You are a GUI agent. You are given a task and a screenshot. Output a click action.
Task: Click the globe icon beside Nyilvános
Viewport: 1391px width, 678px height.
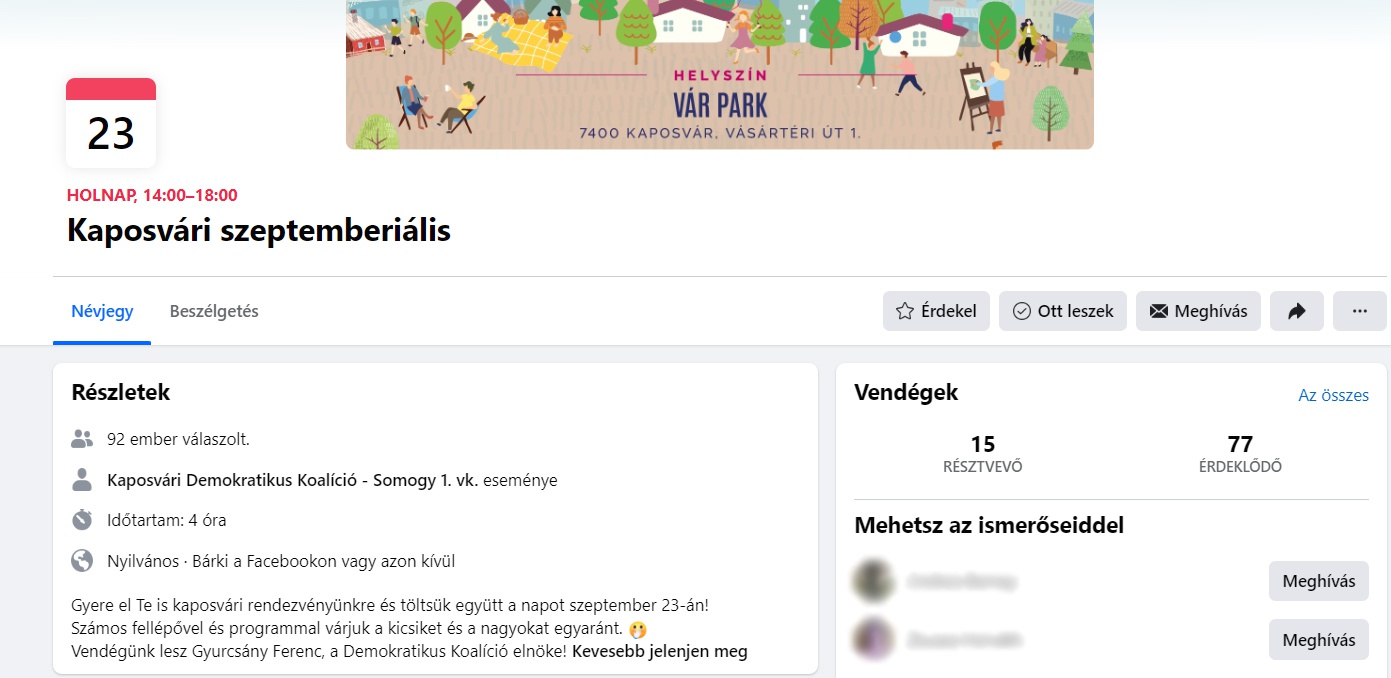[82, 561]
